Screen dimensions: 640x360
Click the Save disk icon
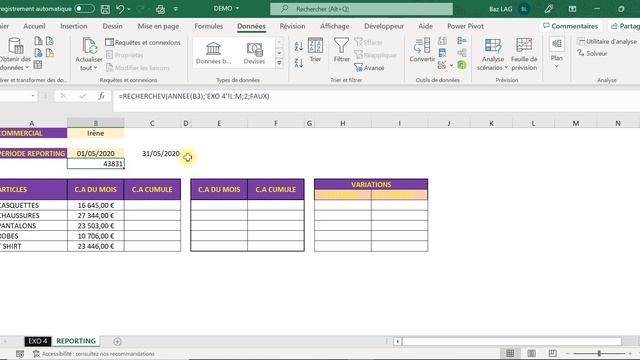point(105,9)
